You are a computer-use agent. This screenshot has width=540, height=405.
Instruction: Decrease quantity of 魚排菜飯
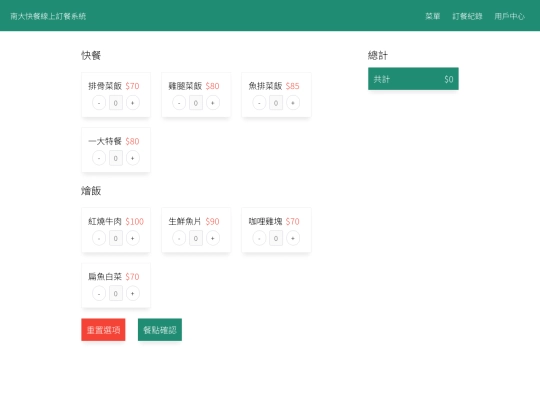tap(259, 103)
